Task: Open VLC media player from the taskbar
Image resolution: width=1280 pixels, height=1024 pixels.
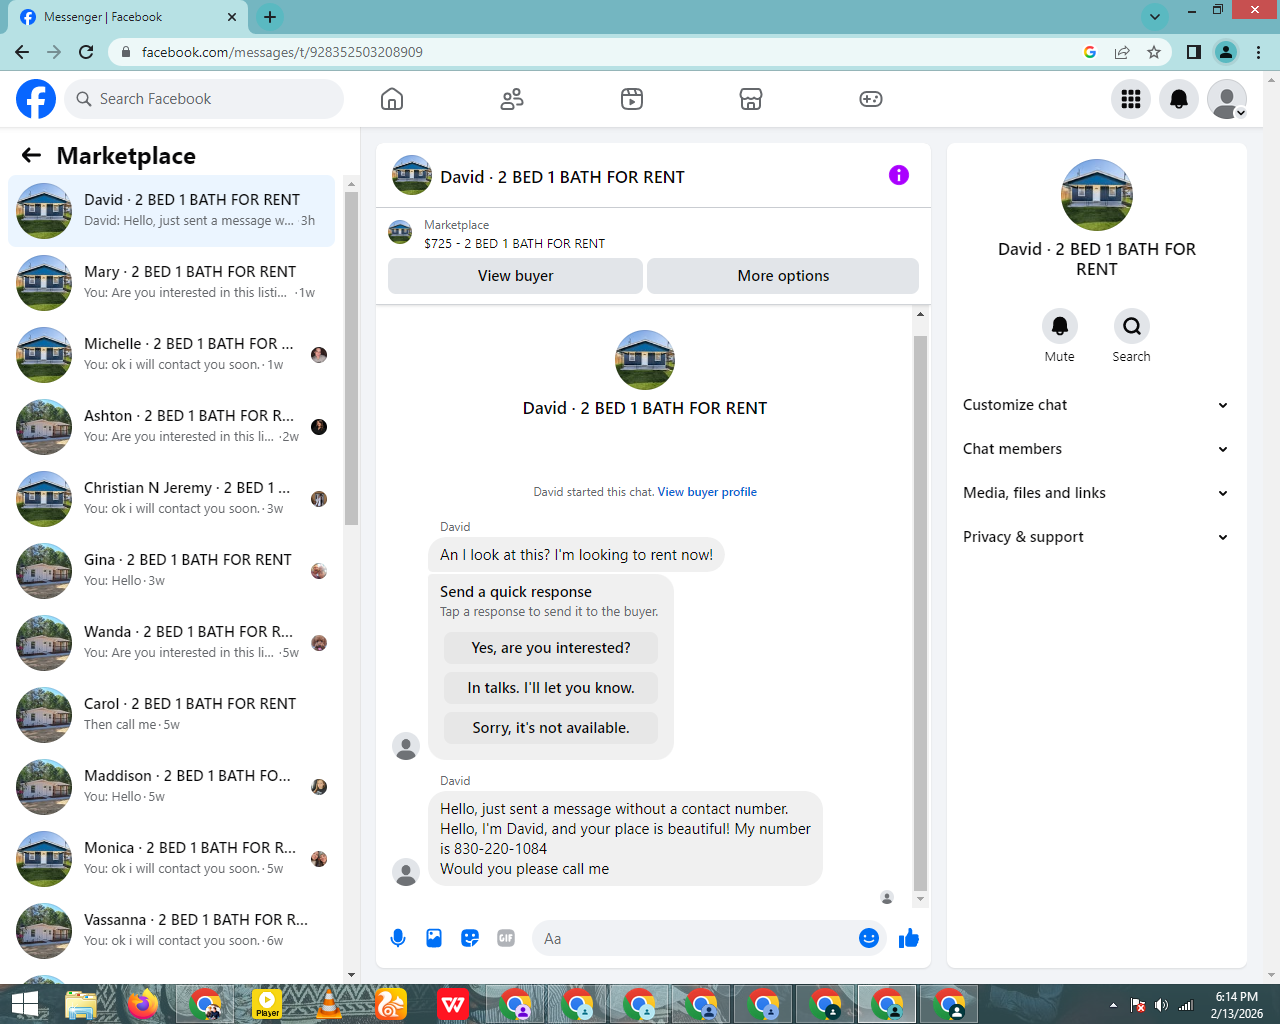Action: pos(329,1004)
